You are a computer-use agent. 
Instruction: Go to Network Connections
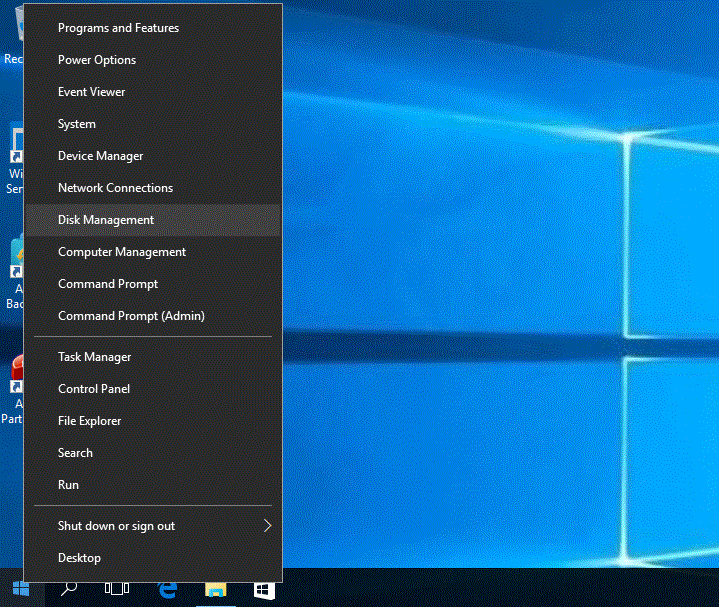[x=115, y=188]
